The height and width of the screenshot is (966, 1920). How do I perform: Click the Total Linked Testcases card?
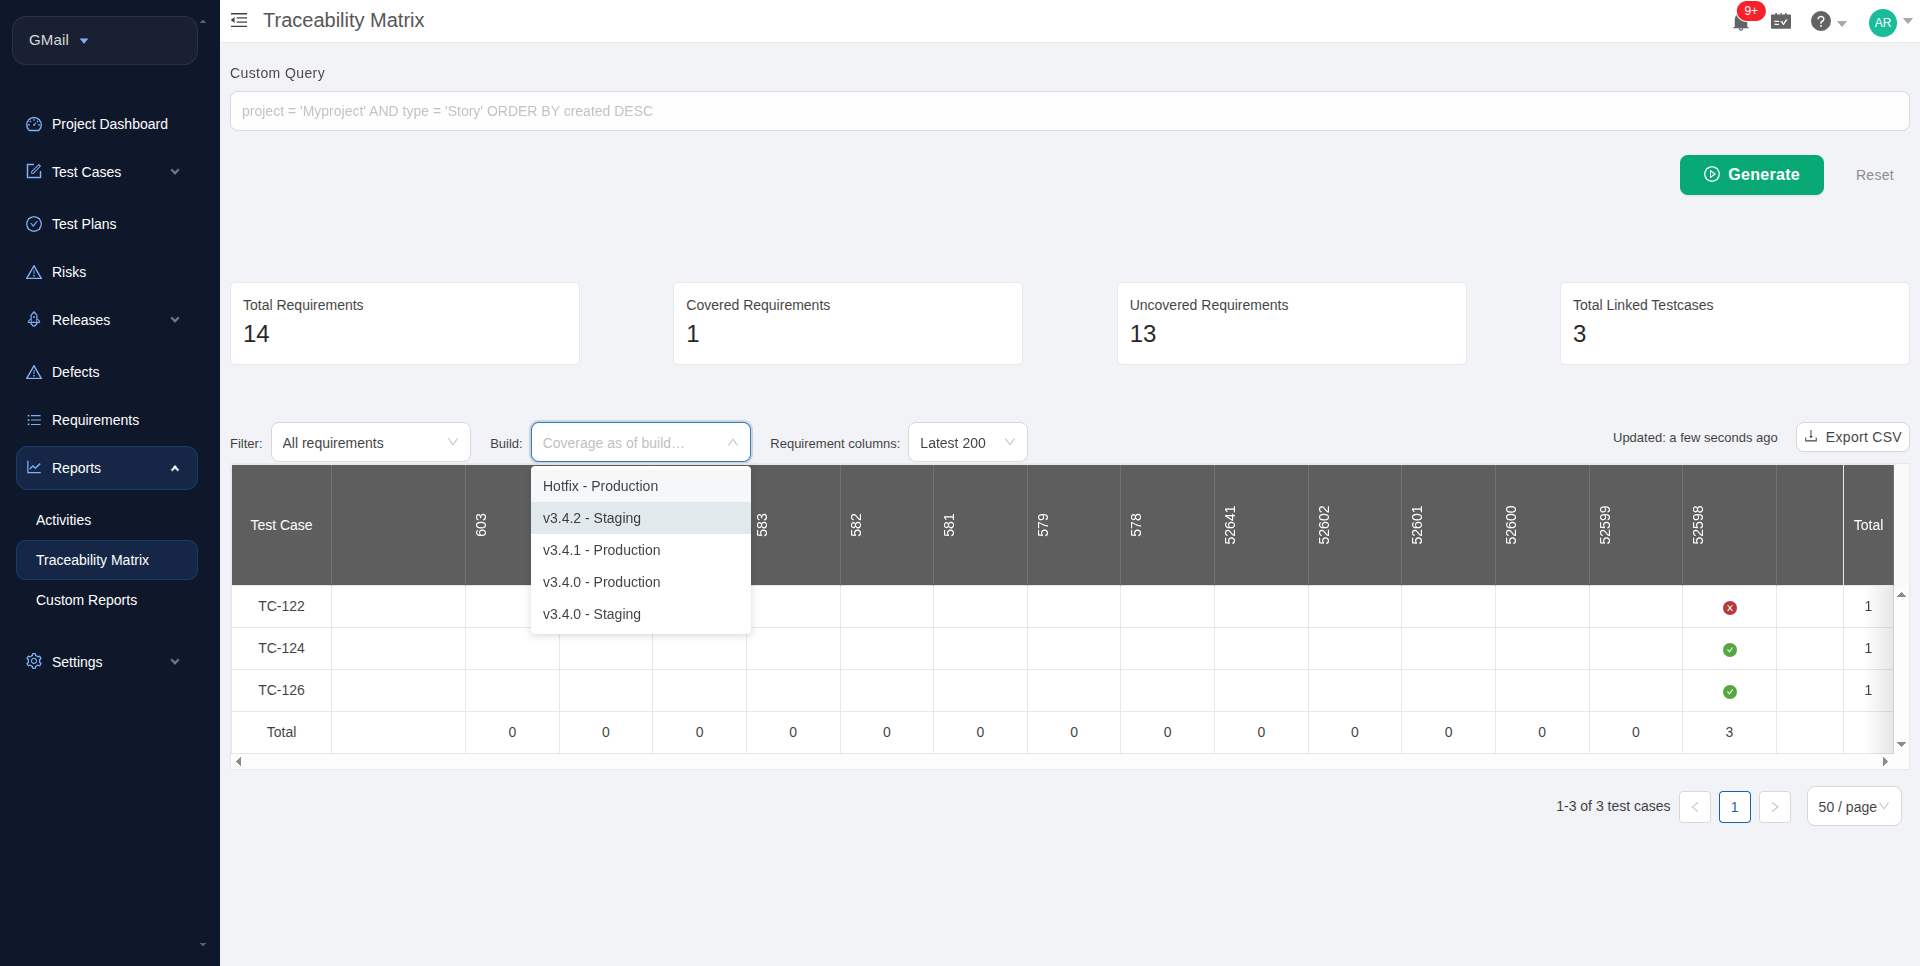coord(1734,323)
